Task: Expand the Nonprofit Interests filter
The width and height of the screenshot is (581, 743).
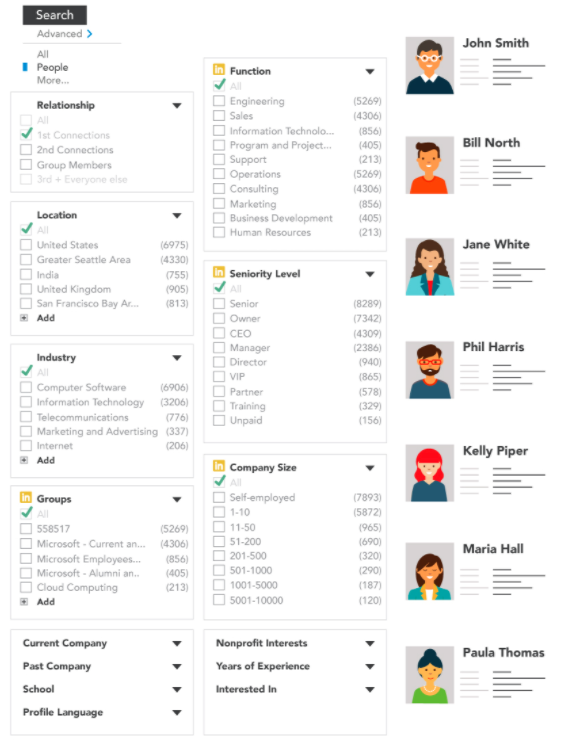Action: point(370,643)
